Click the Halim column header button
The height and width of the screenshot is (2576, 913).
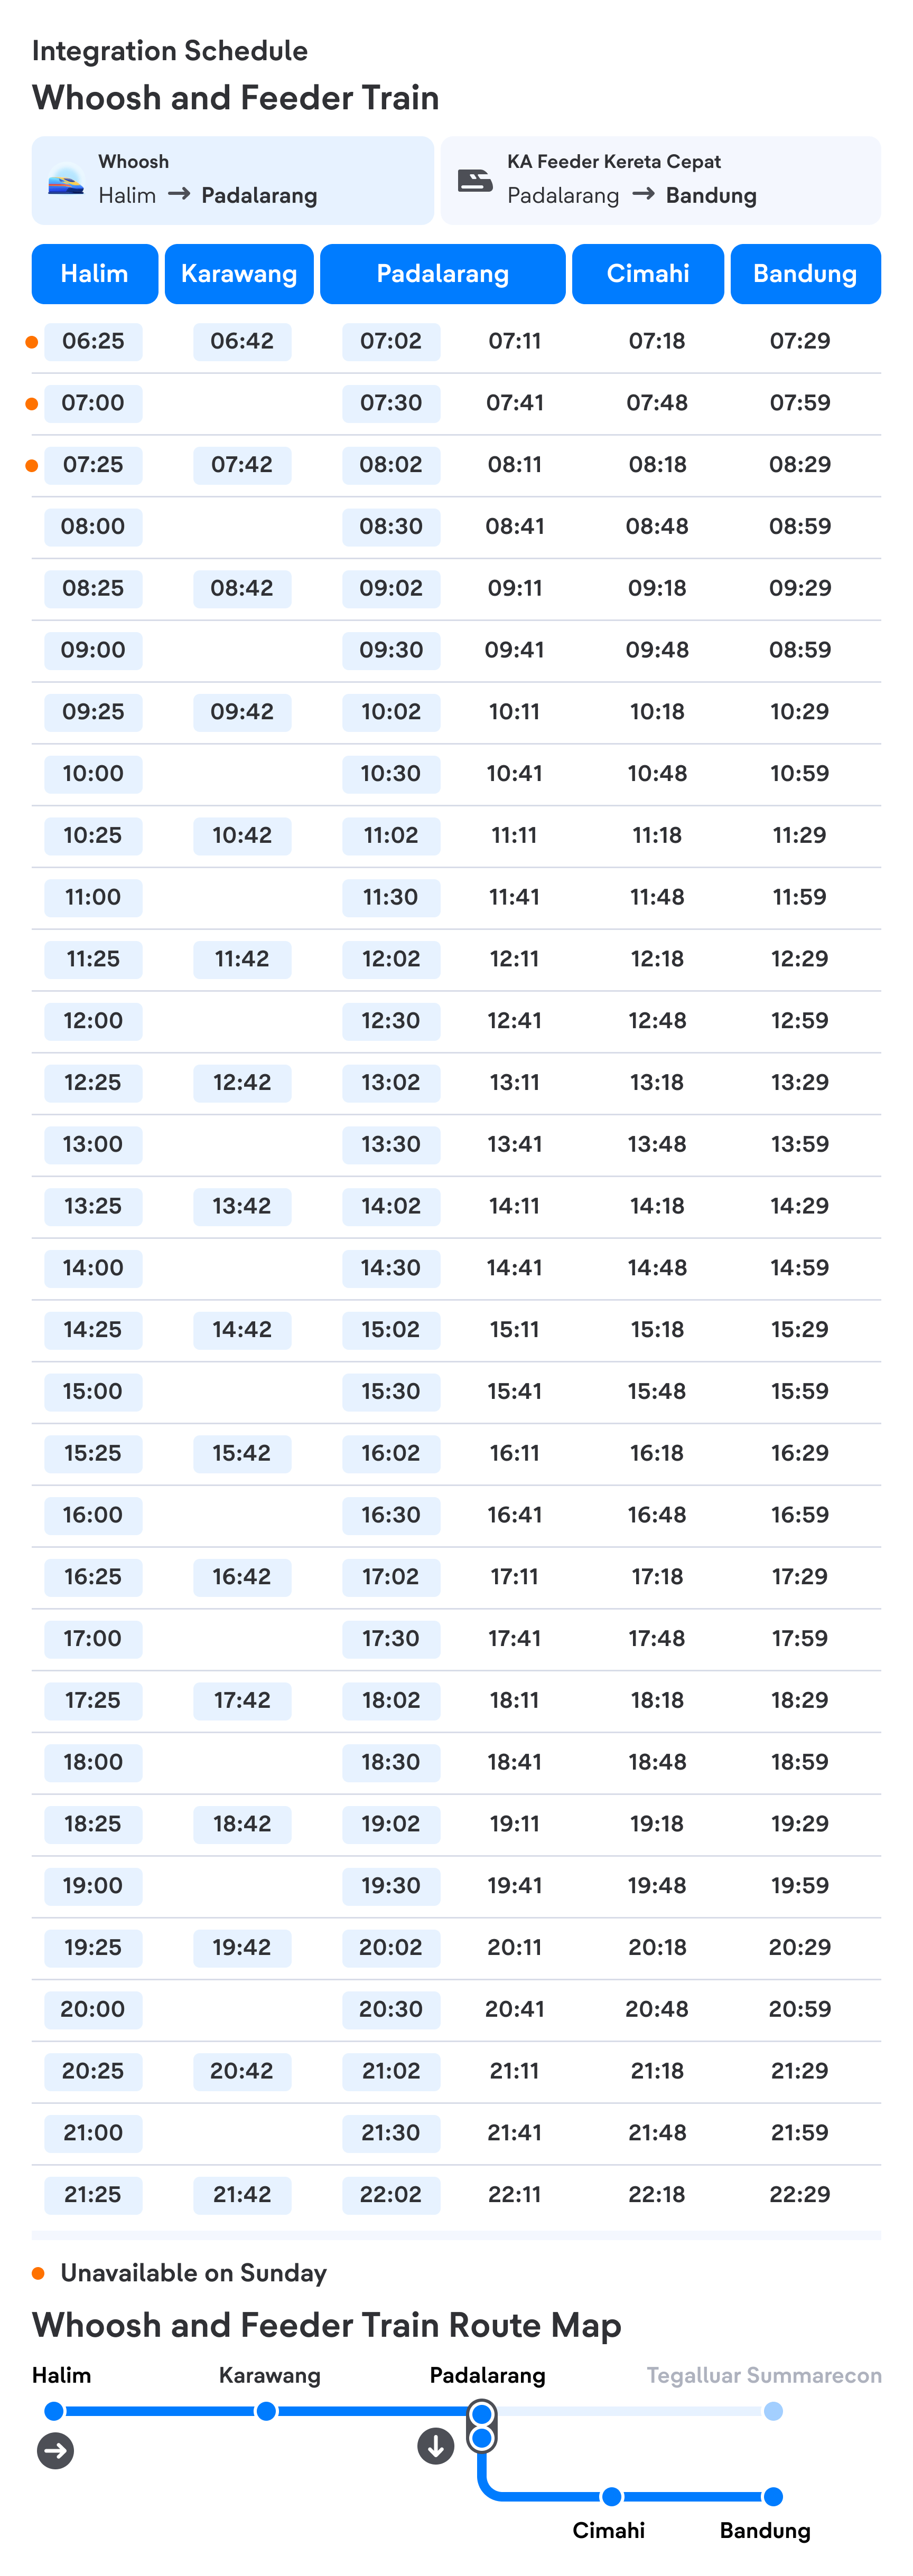[95, 274]
